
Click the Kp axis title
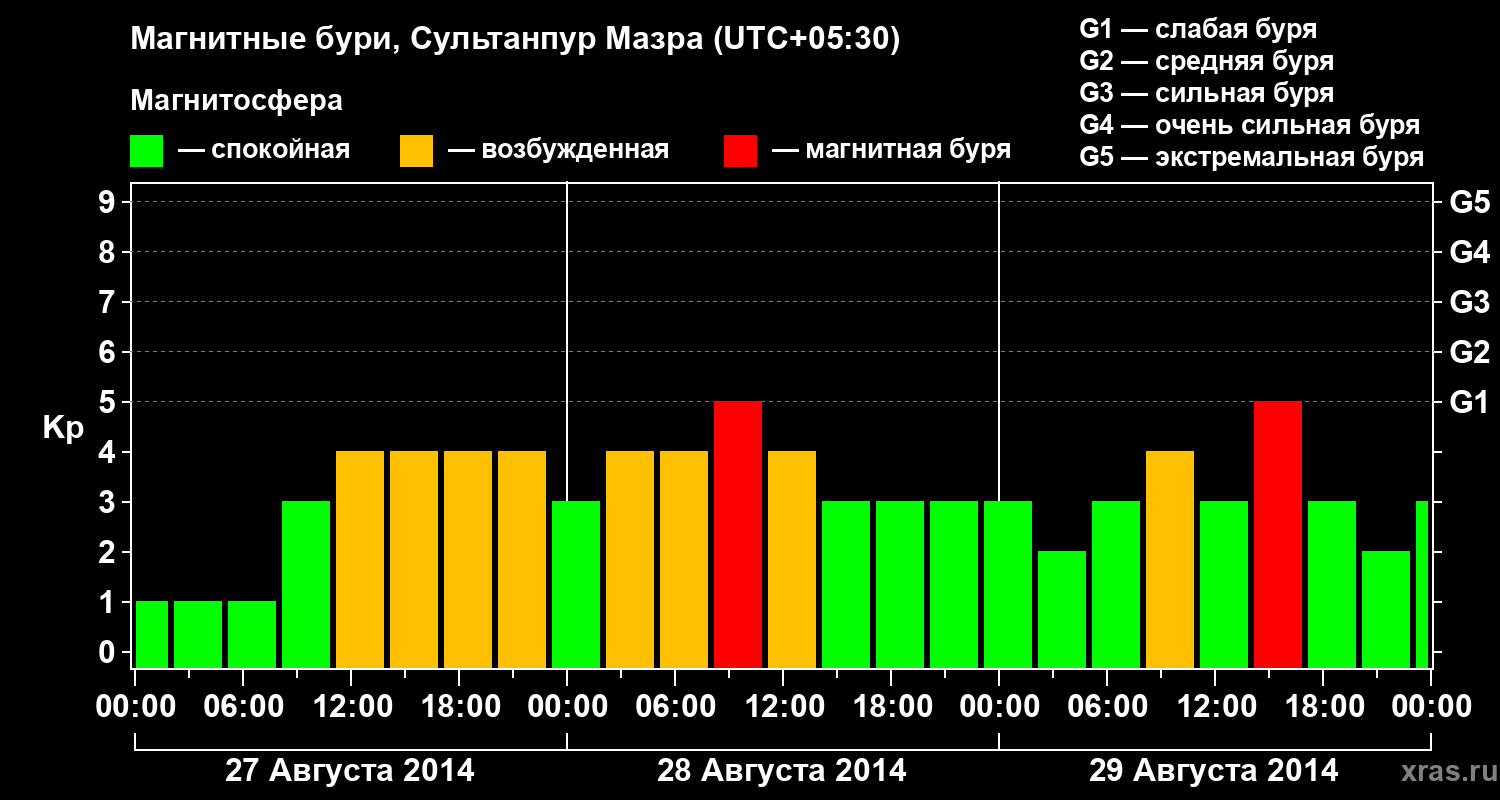tap(63, 428)
